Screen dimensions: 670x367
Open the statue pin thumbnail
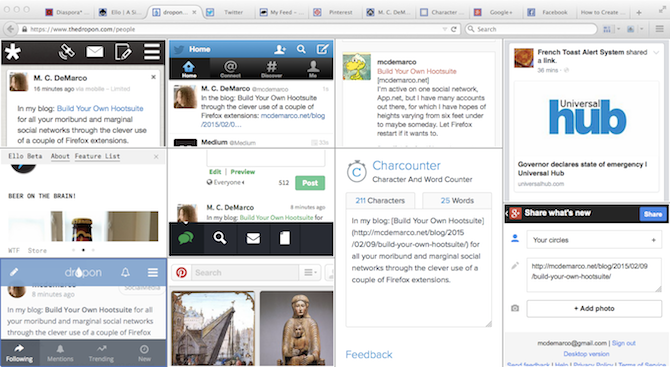(x=296, y=329)
